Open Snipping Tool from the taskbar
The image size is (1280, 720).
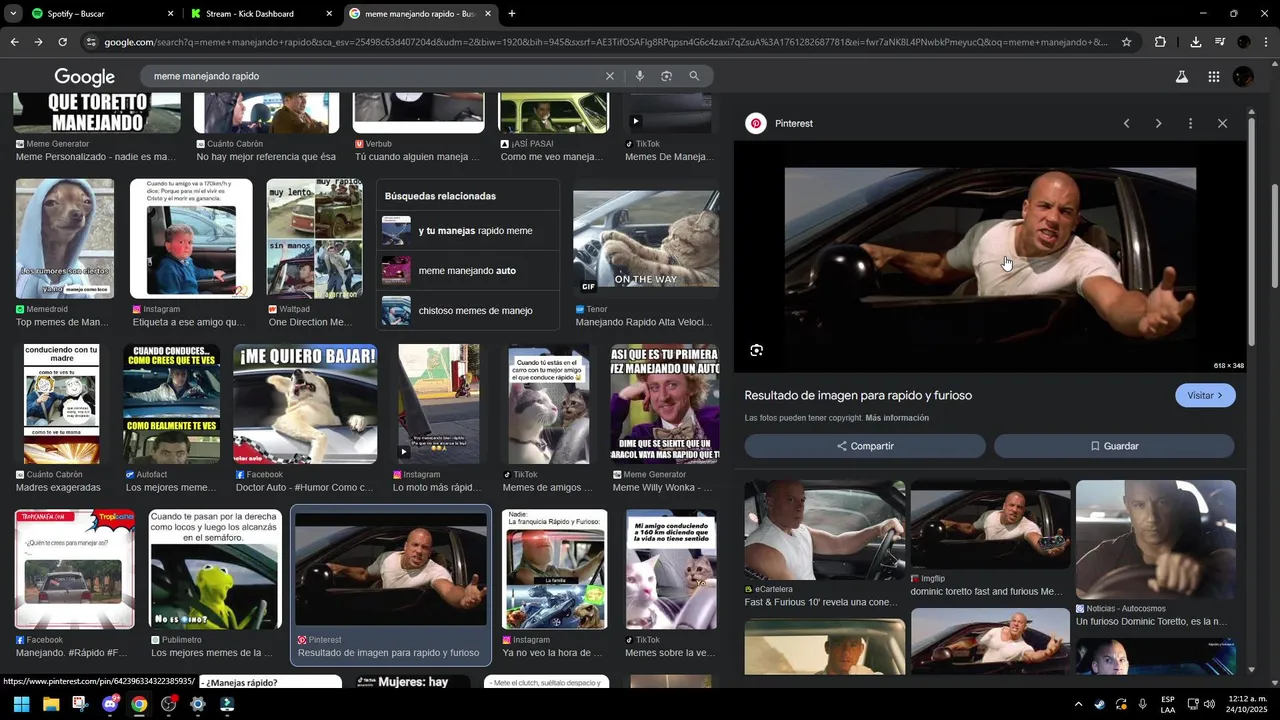pos(80,704)
